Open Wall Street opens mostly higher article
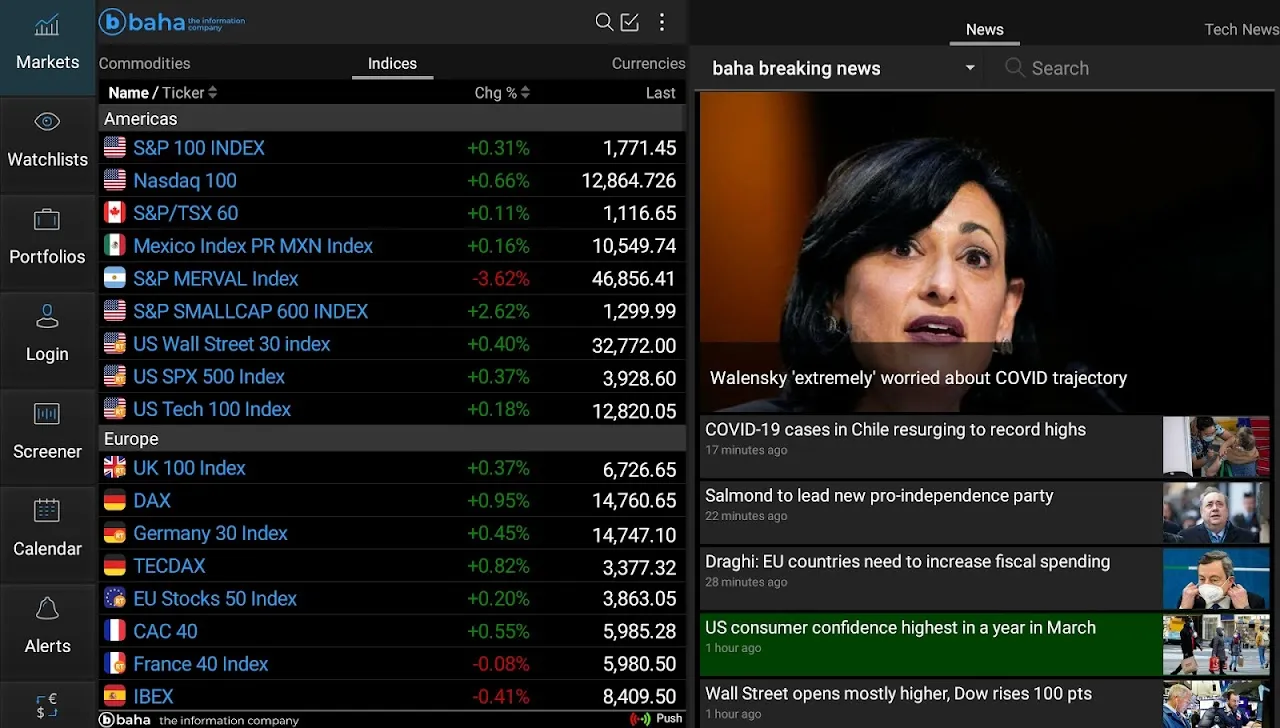The height and width of the screenshot is (728, 1280). pos(987,704)
